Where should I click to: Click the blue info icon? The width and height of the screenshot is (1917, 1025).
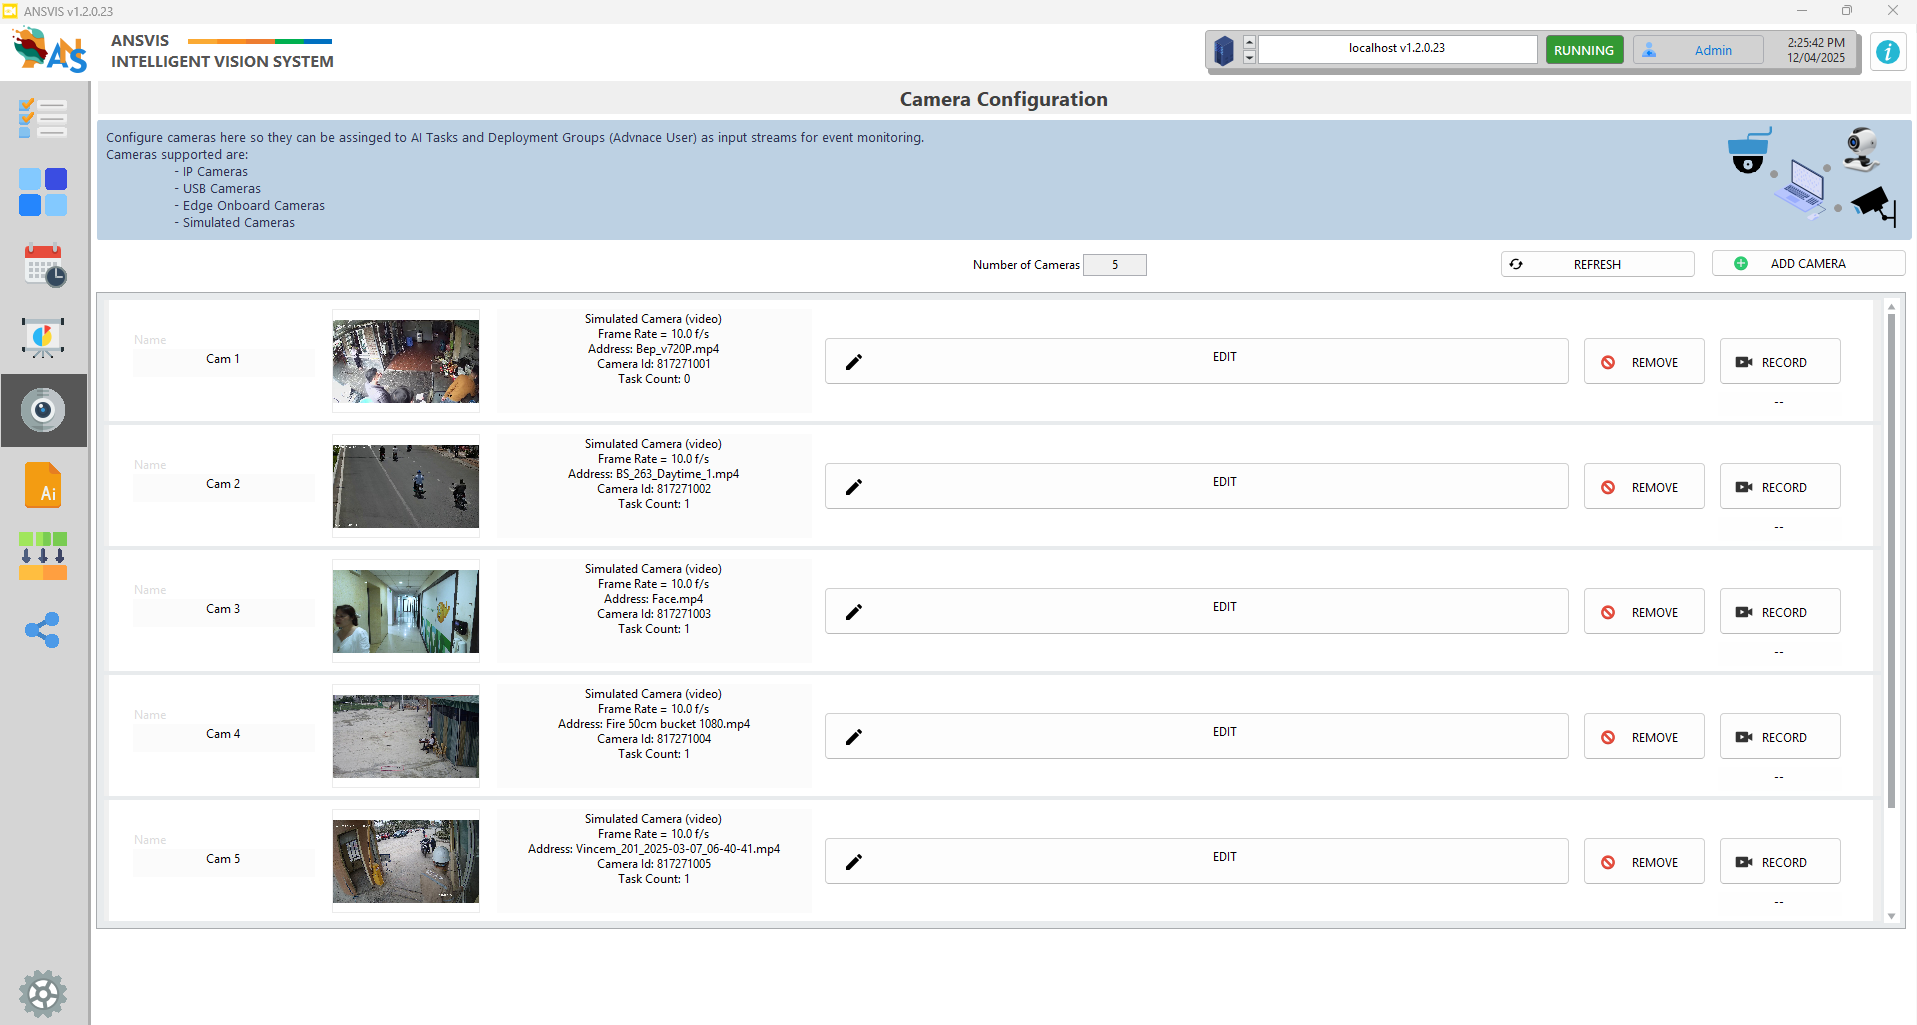point(1887,52)
